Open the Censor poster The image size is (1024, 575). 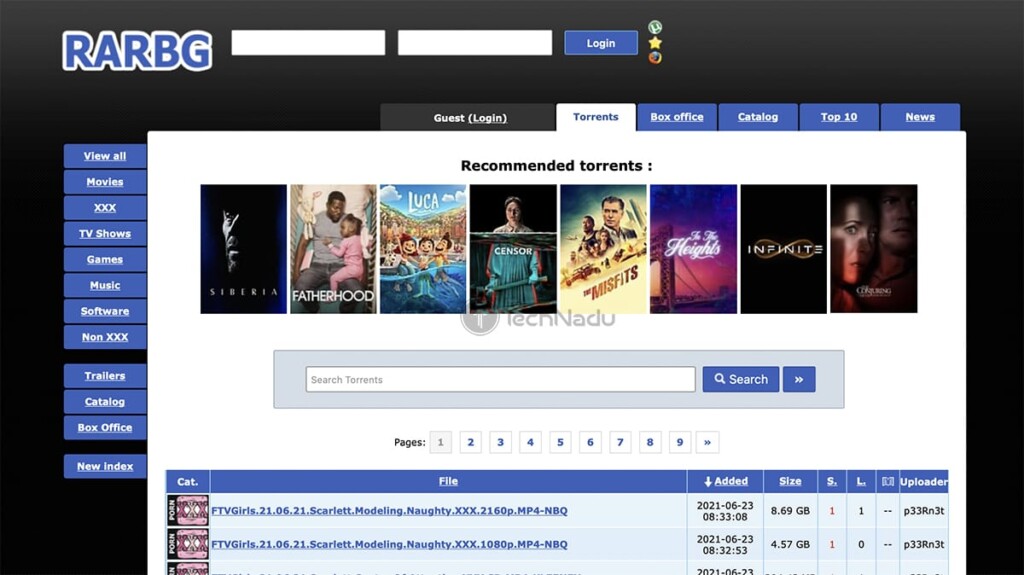(x=513, y=249)
